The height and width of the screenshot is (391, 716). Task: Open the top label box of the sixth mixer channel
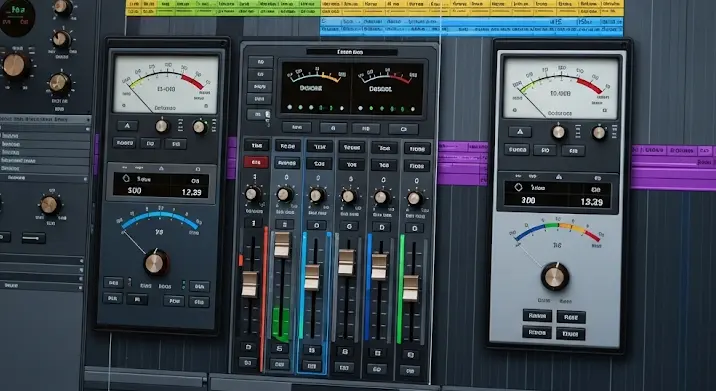[x=417, y=148]
